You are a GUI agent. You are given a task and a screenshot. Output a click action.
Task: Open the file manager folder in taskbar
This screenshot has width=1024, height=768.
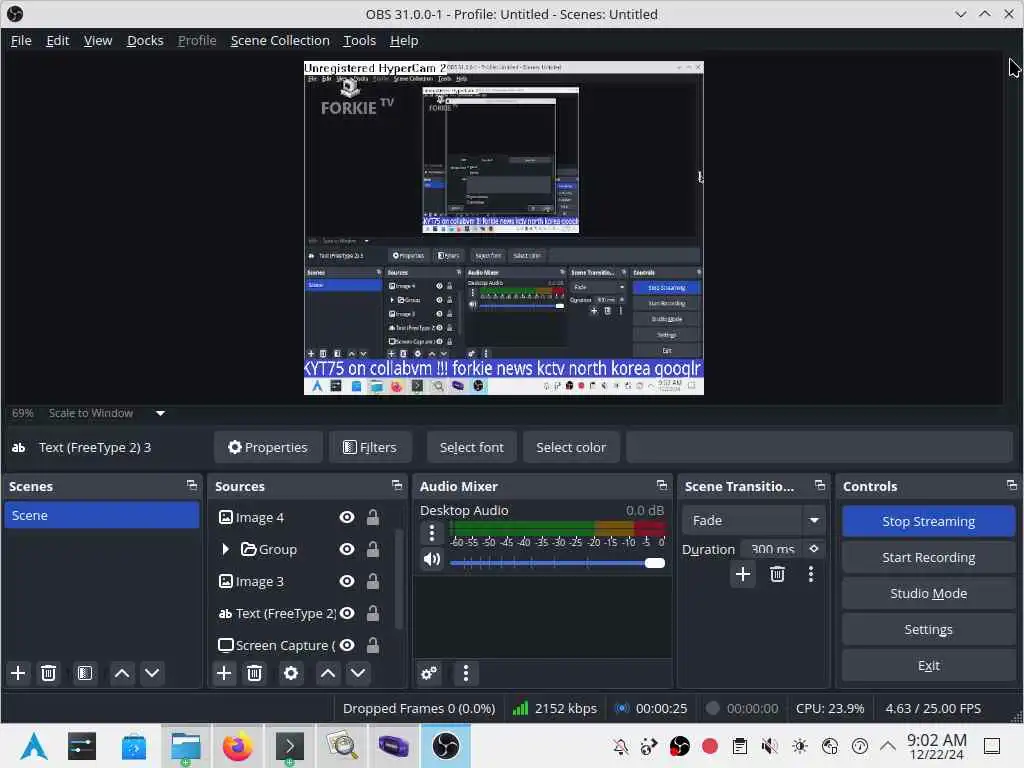185,746
